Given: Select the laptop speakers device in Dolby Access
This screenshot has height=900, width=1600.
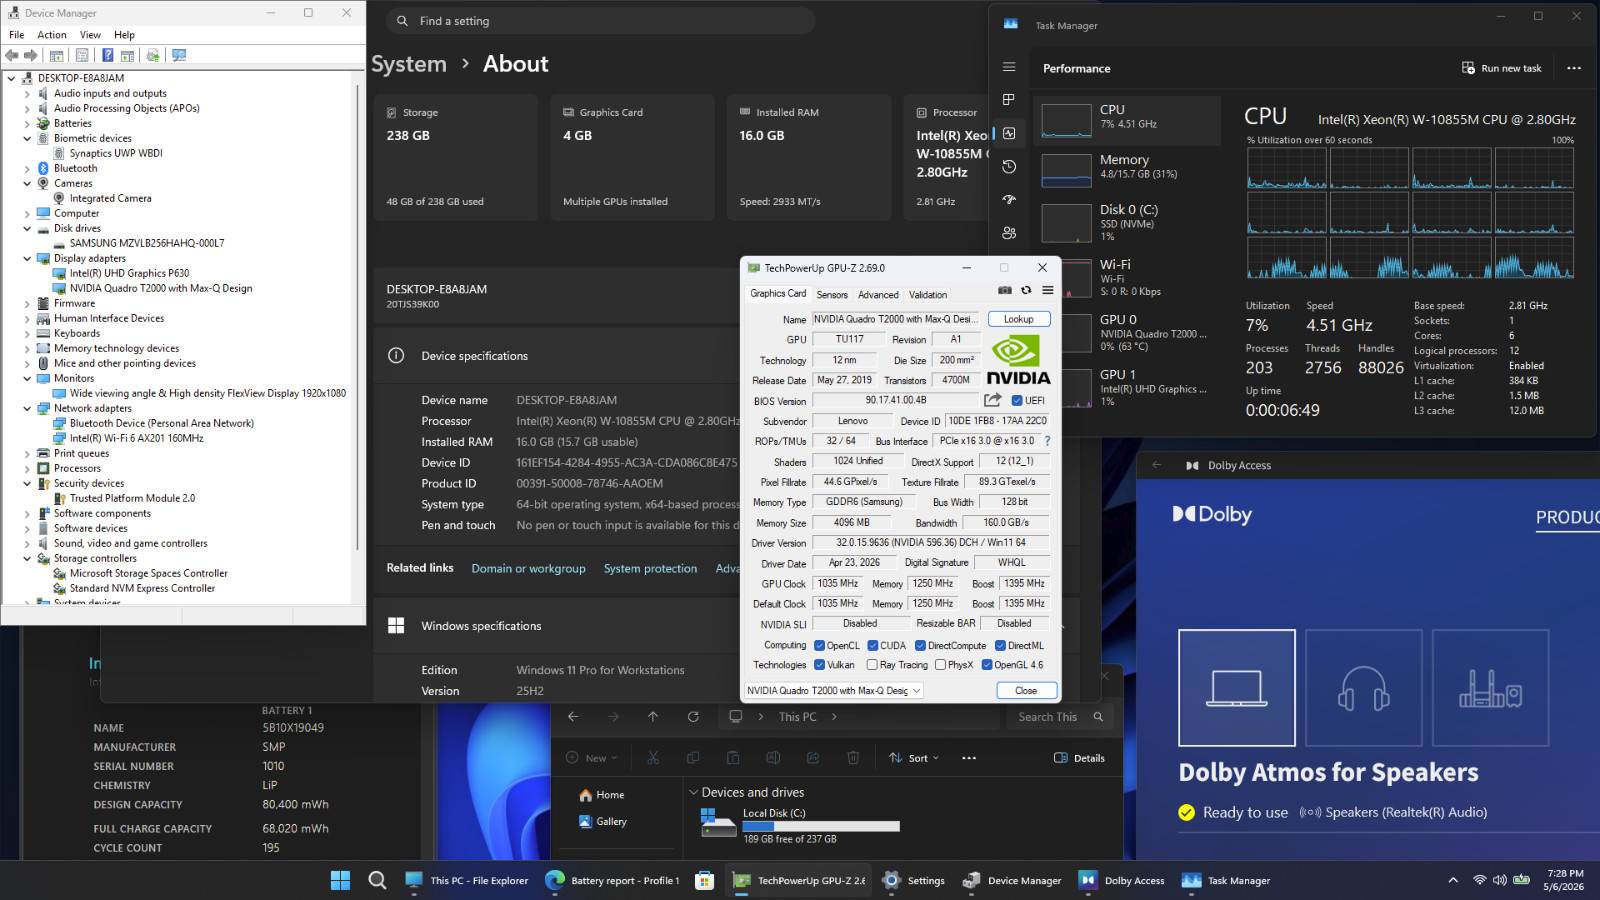Looking at the screenshot, I should click(x=1237, y=688).
